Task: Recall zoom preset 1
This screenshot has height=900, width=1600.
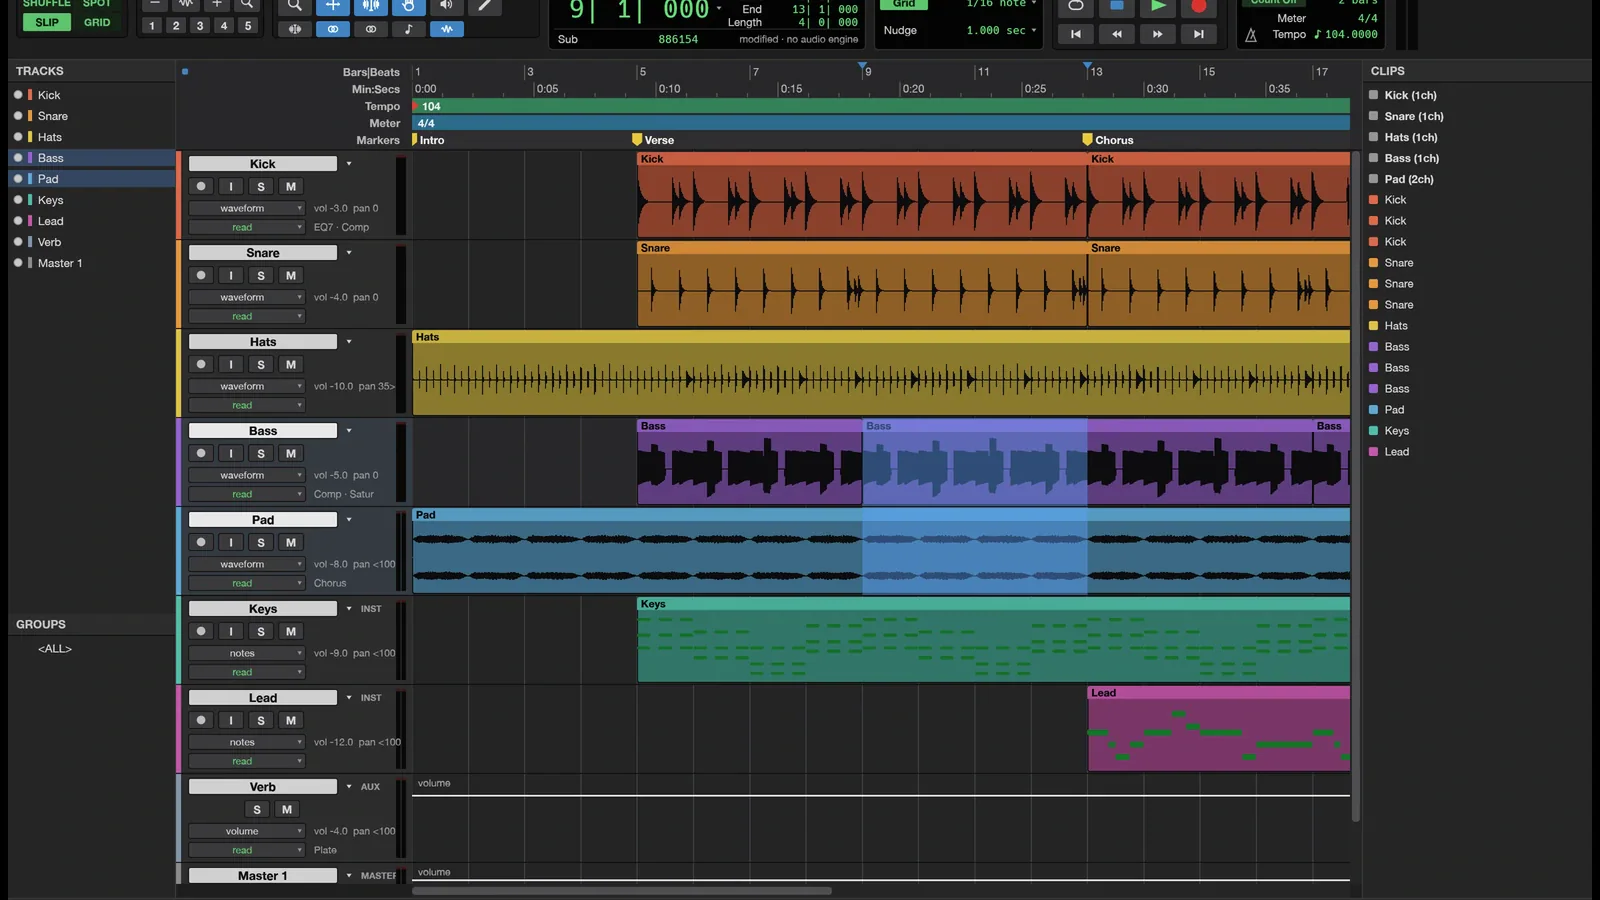Action: point(152,26)
